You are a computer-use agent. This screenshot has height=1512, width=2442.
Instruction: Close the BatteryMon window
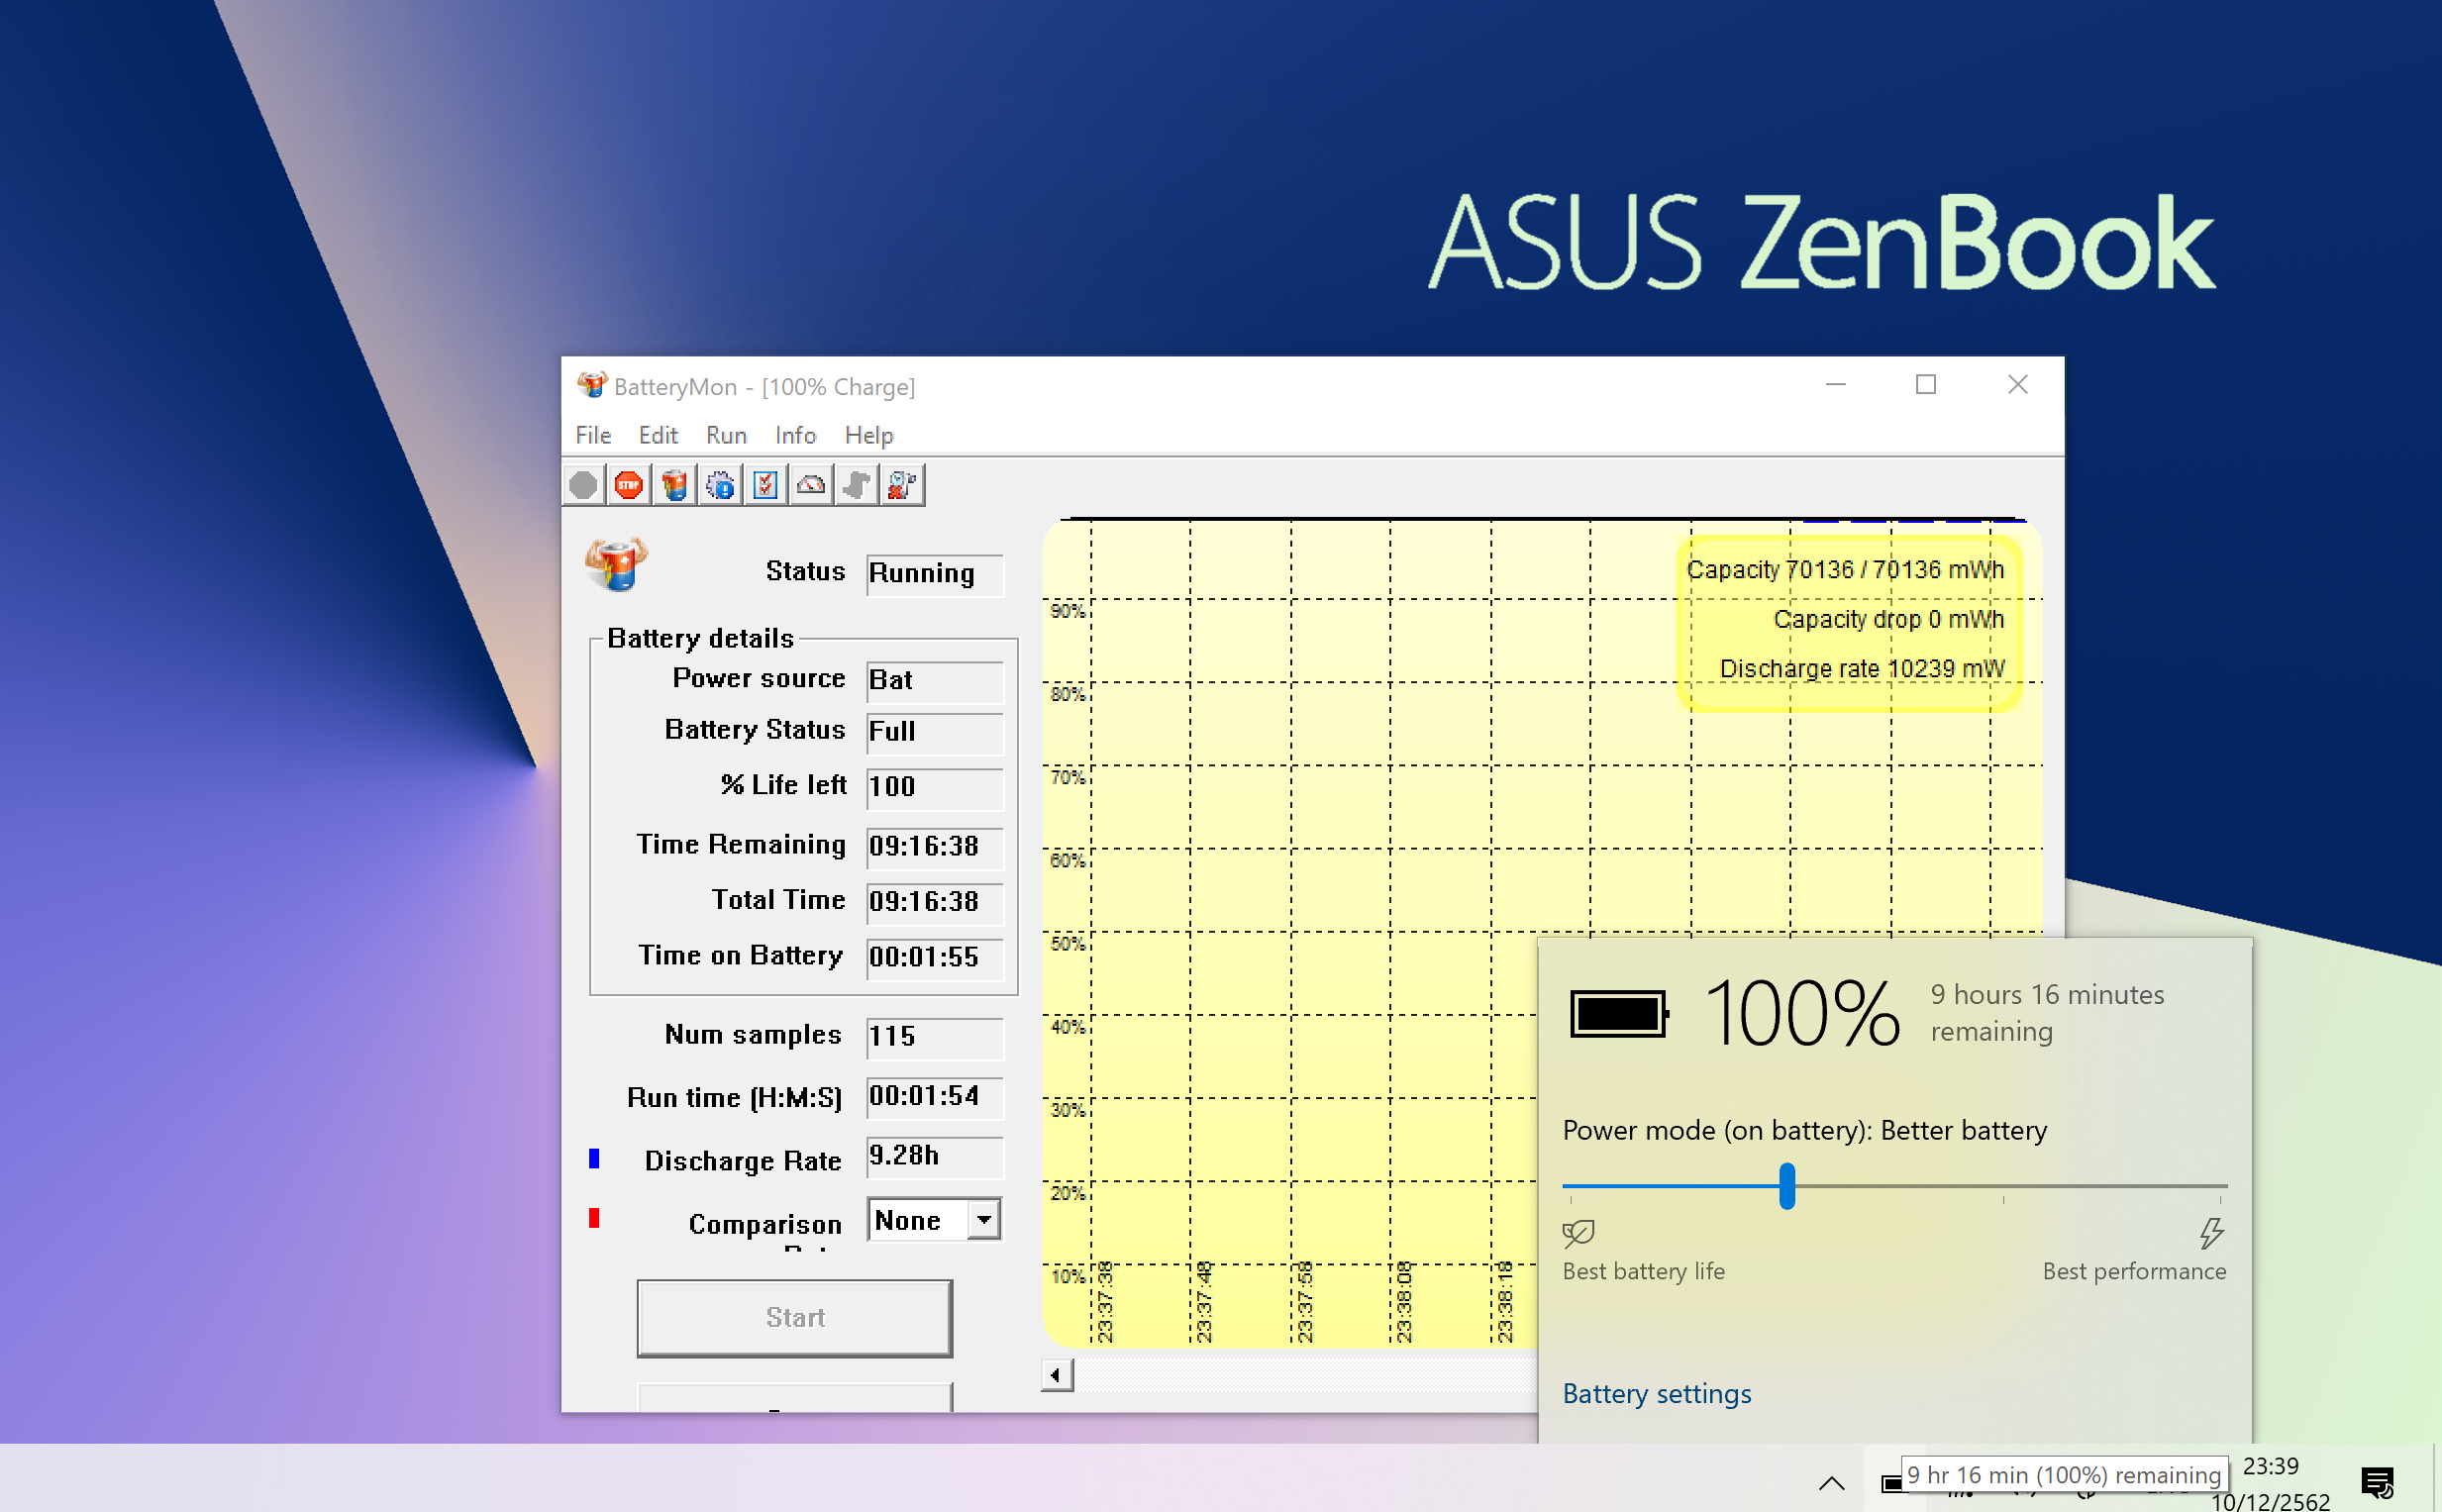point(2017,385)
